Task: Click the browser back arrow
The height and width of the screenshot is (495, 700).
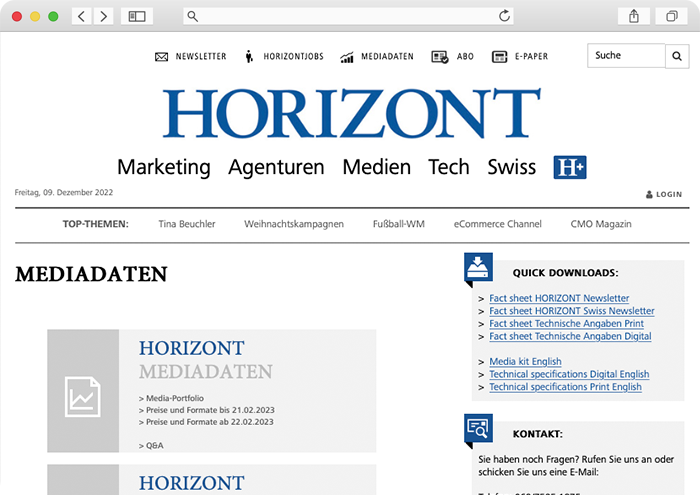Action: pyautogui.click(x=82, y=17)
